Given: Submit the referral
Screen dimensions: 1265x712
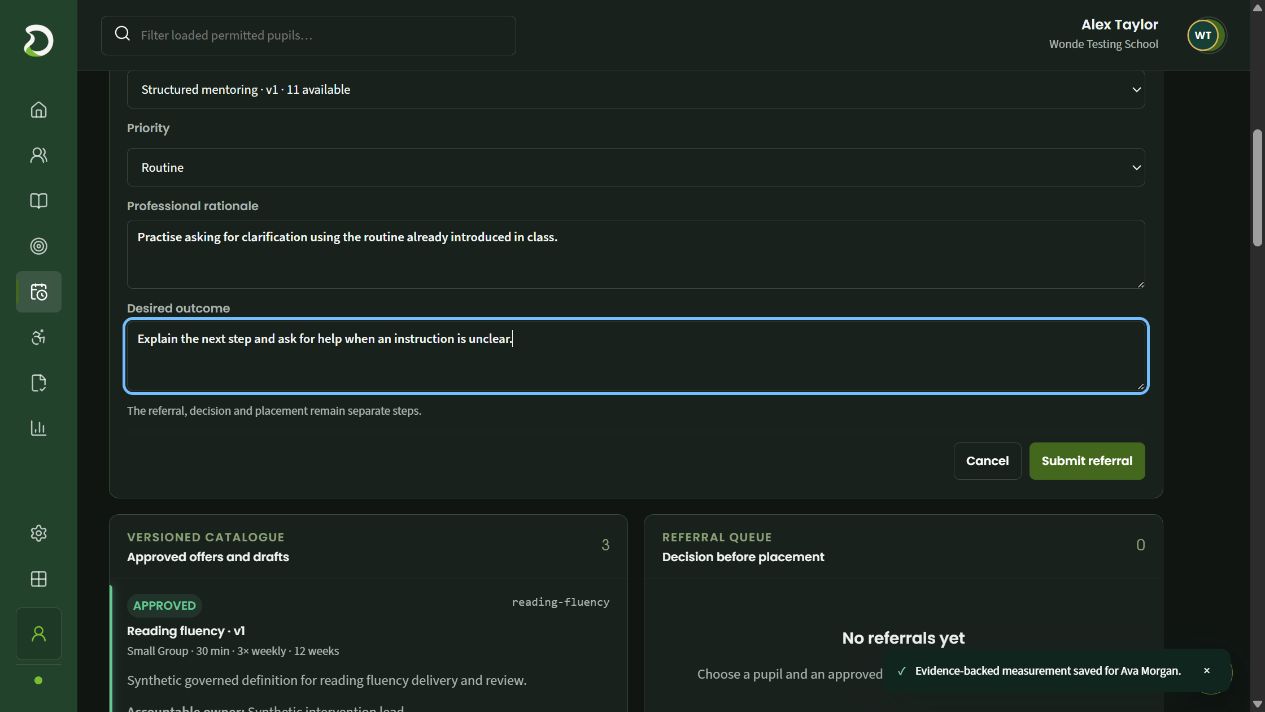Looking at the screenshot, I should pos(1087,461).
